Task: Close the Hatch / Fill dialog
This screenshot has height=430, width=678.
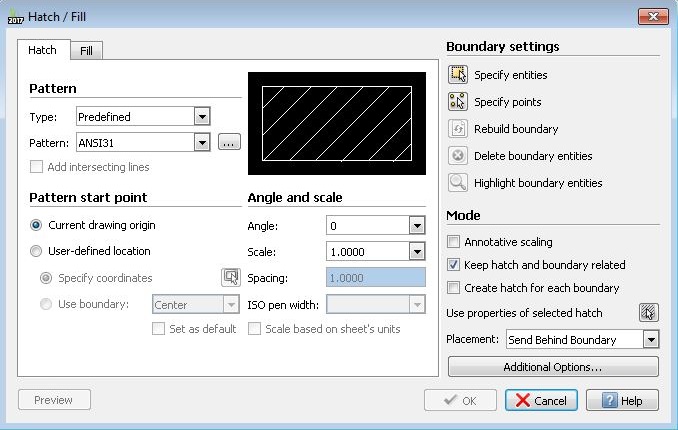Action: tap(653, 16)
